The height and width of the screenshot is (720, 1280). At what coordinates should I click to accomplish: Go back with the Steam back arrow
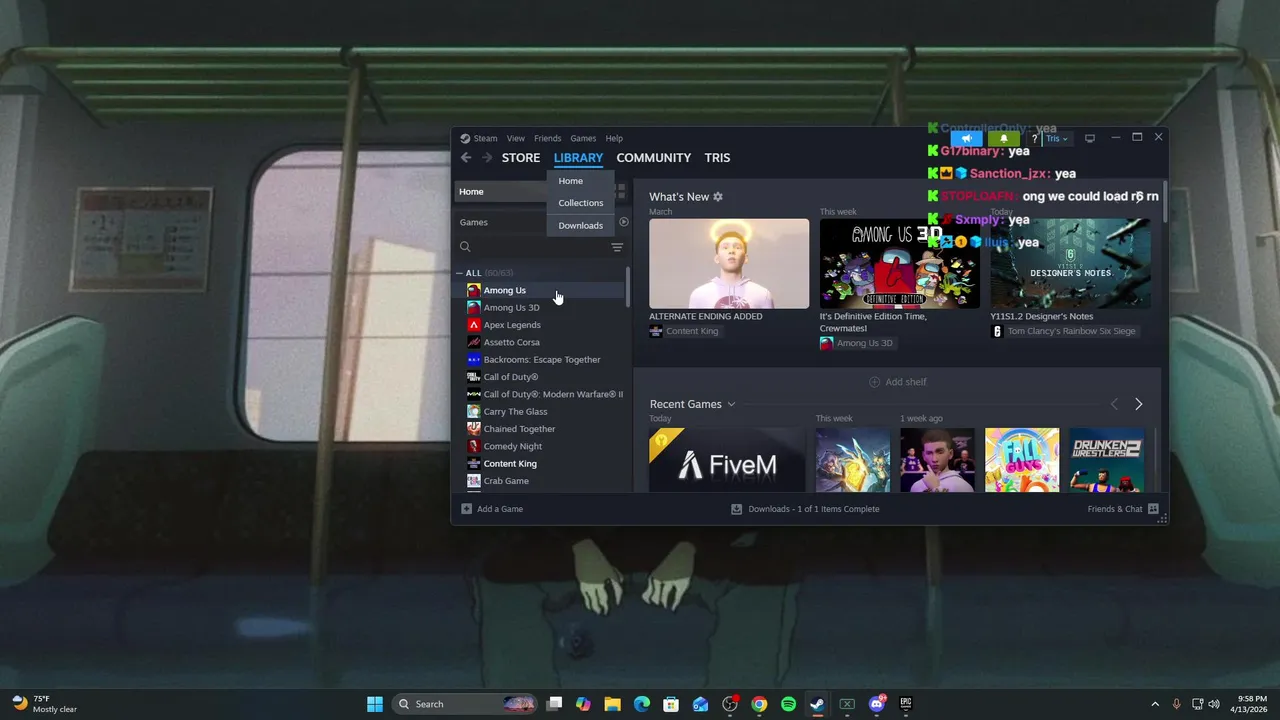(x=466, y=158)
